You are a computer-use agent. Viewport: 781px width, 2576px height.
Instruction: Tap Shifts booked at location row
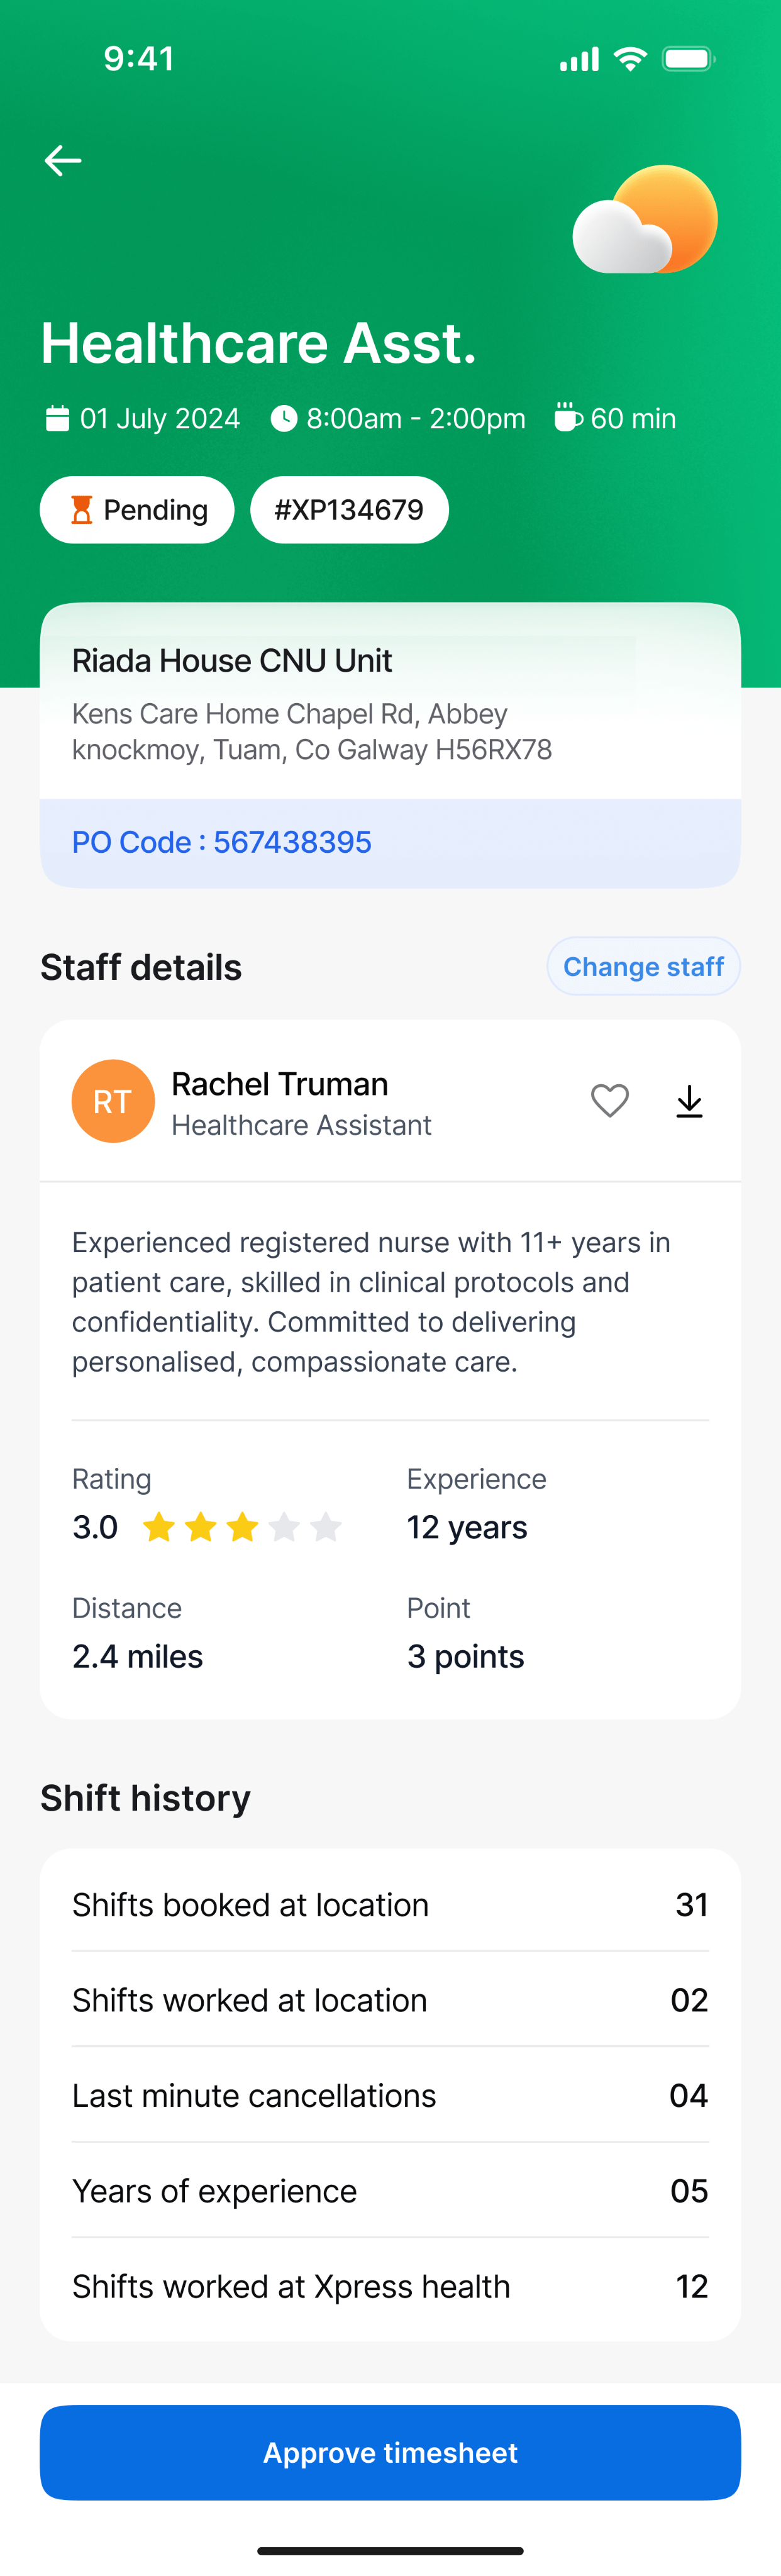[390, 1904]
